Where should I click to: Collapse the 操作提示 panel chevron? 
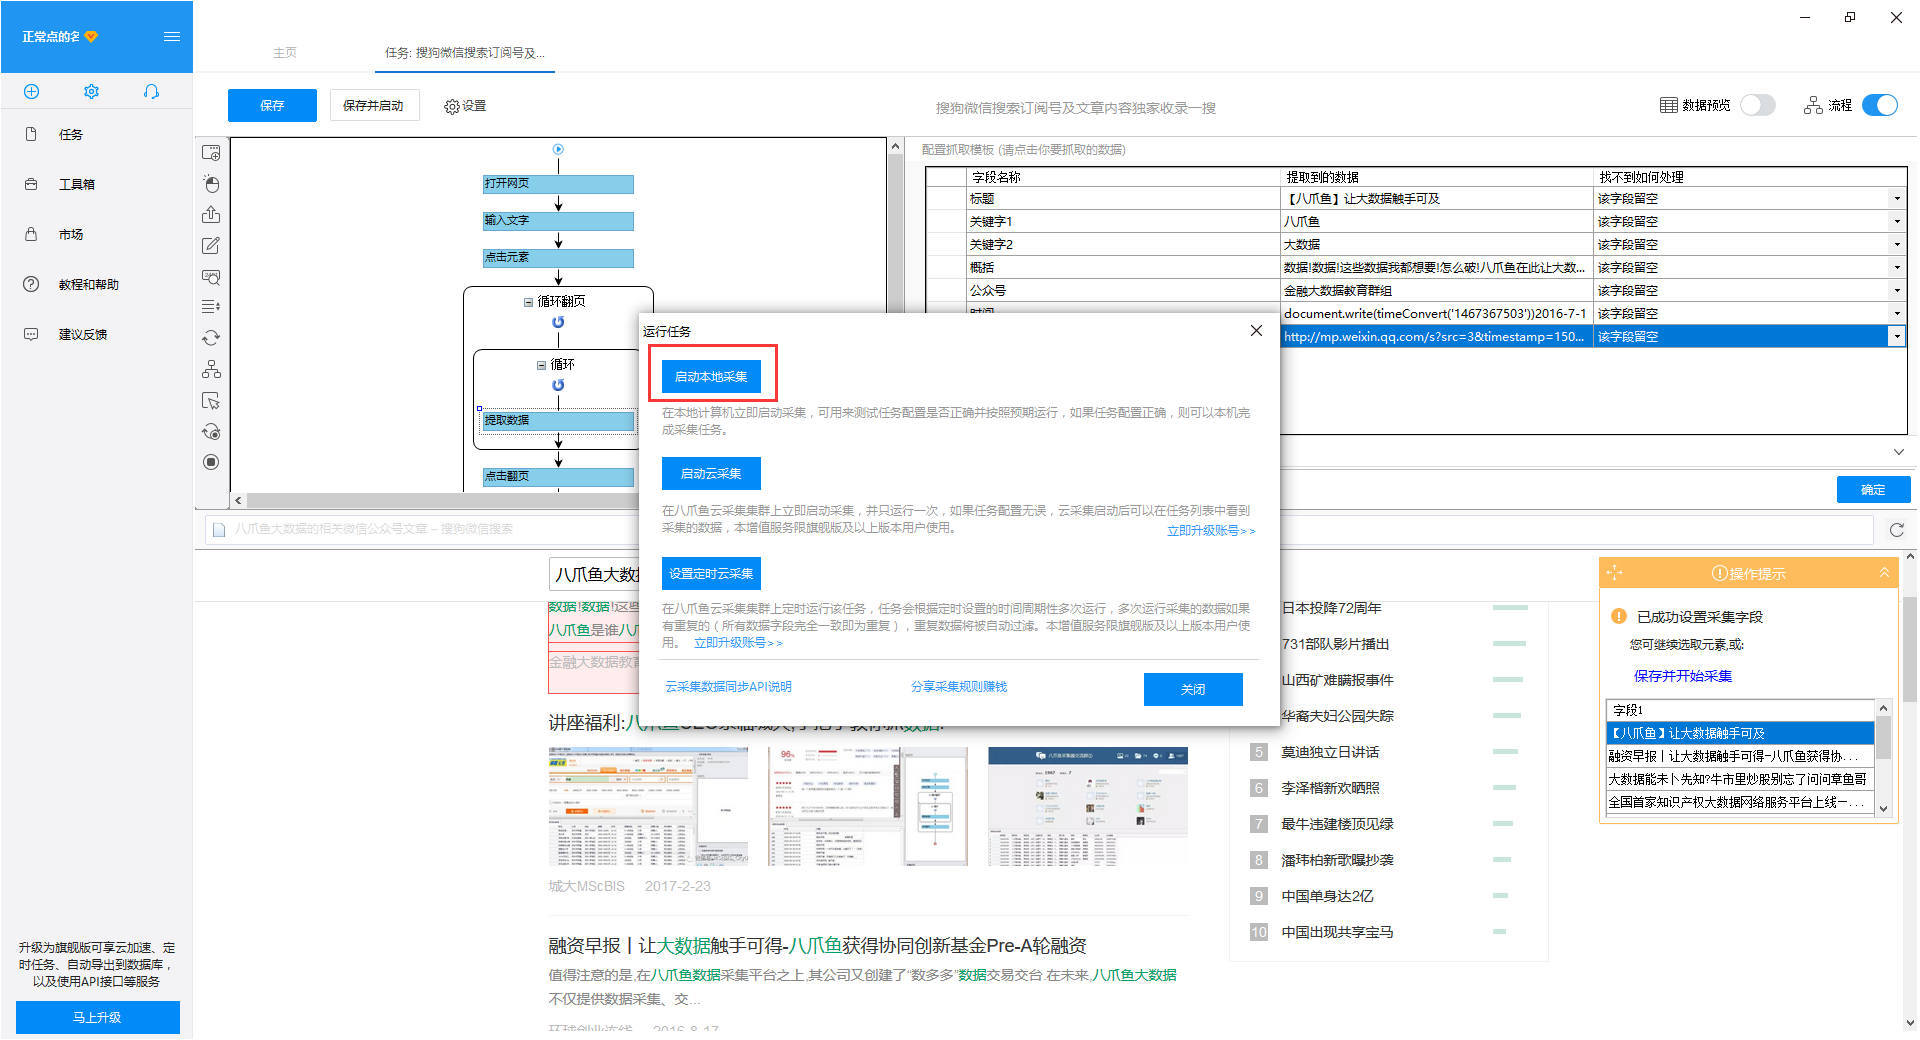coord(1884,573)
